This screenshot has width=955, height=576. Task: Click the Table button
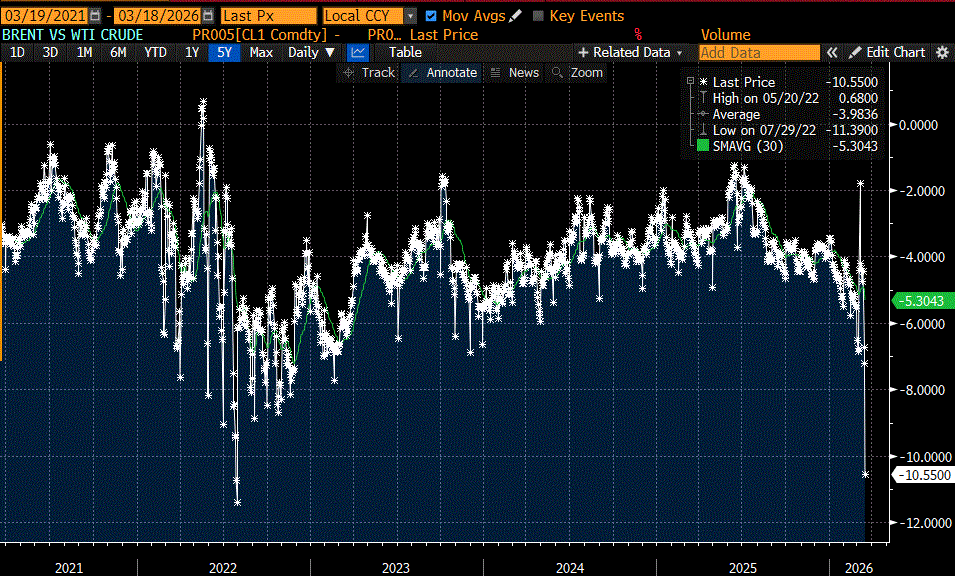click(x=405, y=51)
